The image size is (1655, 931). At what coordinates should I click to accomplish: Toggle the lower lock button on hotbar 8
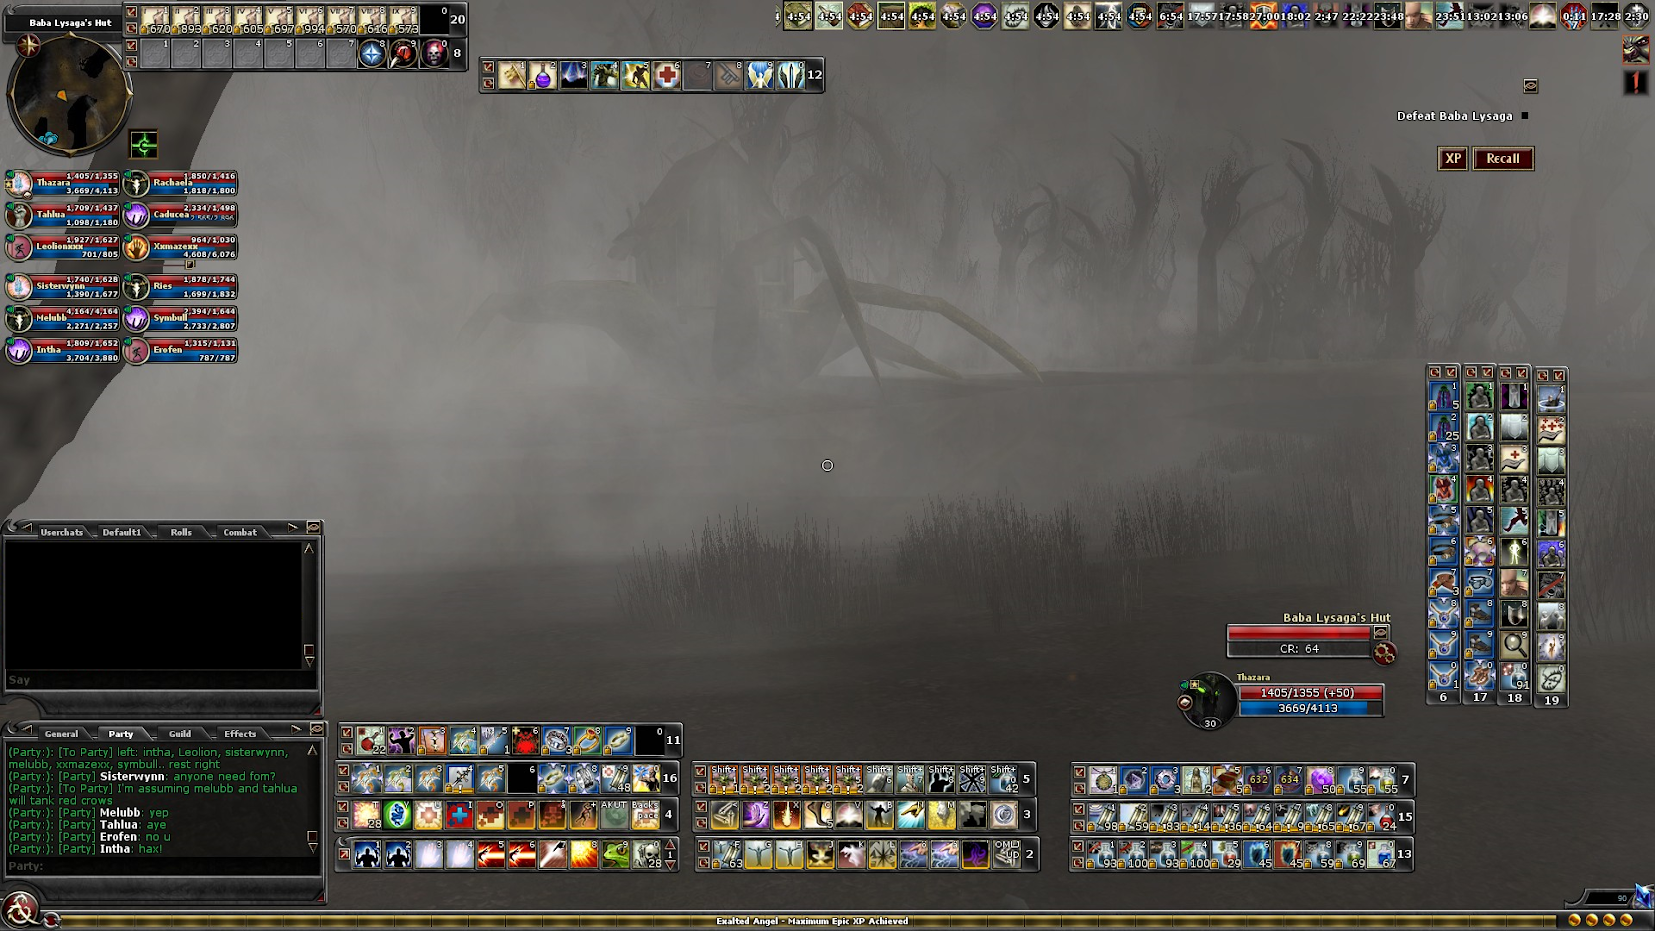[x=131, y=60]
